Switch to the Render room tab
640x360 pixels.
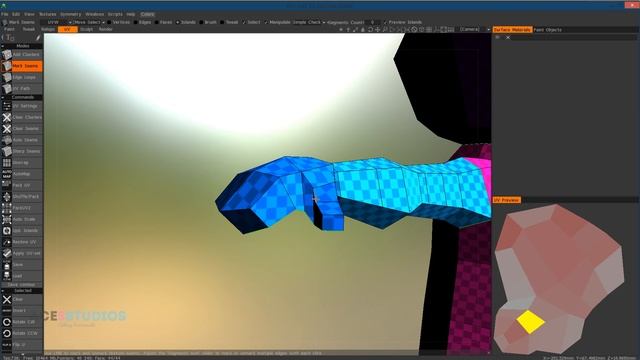point(105,29)
